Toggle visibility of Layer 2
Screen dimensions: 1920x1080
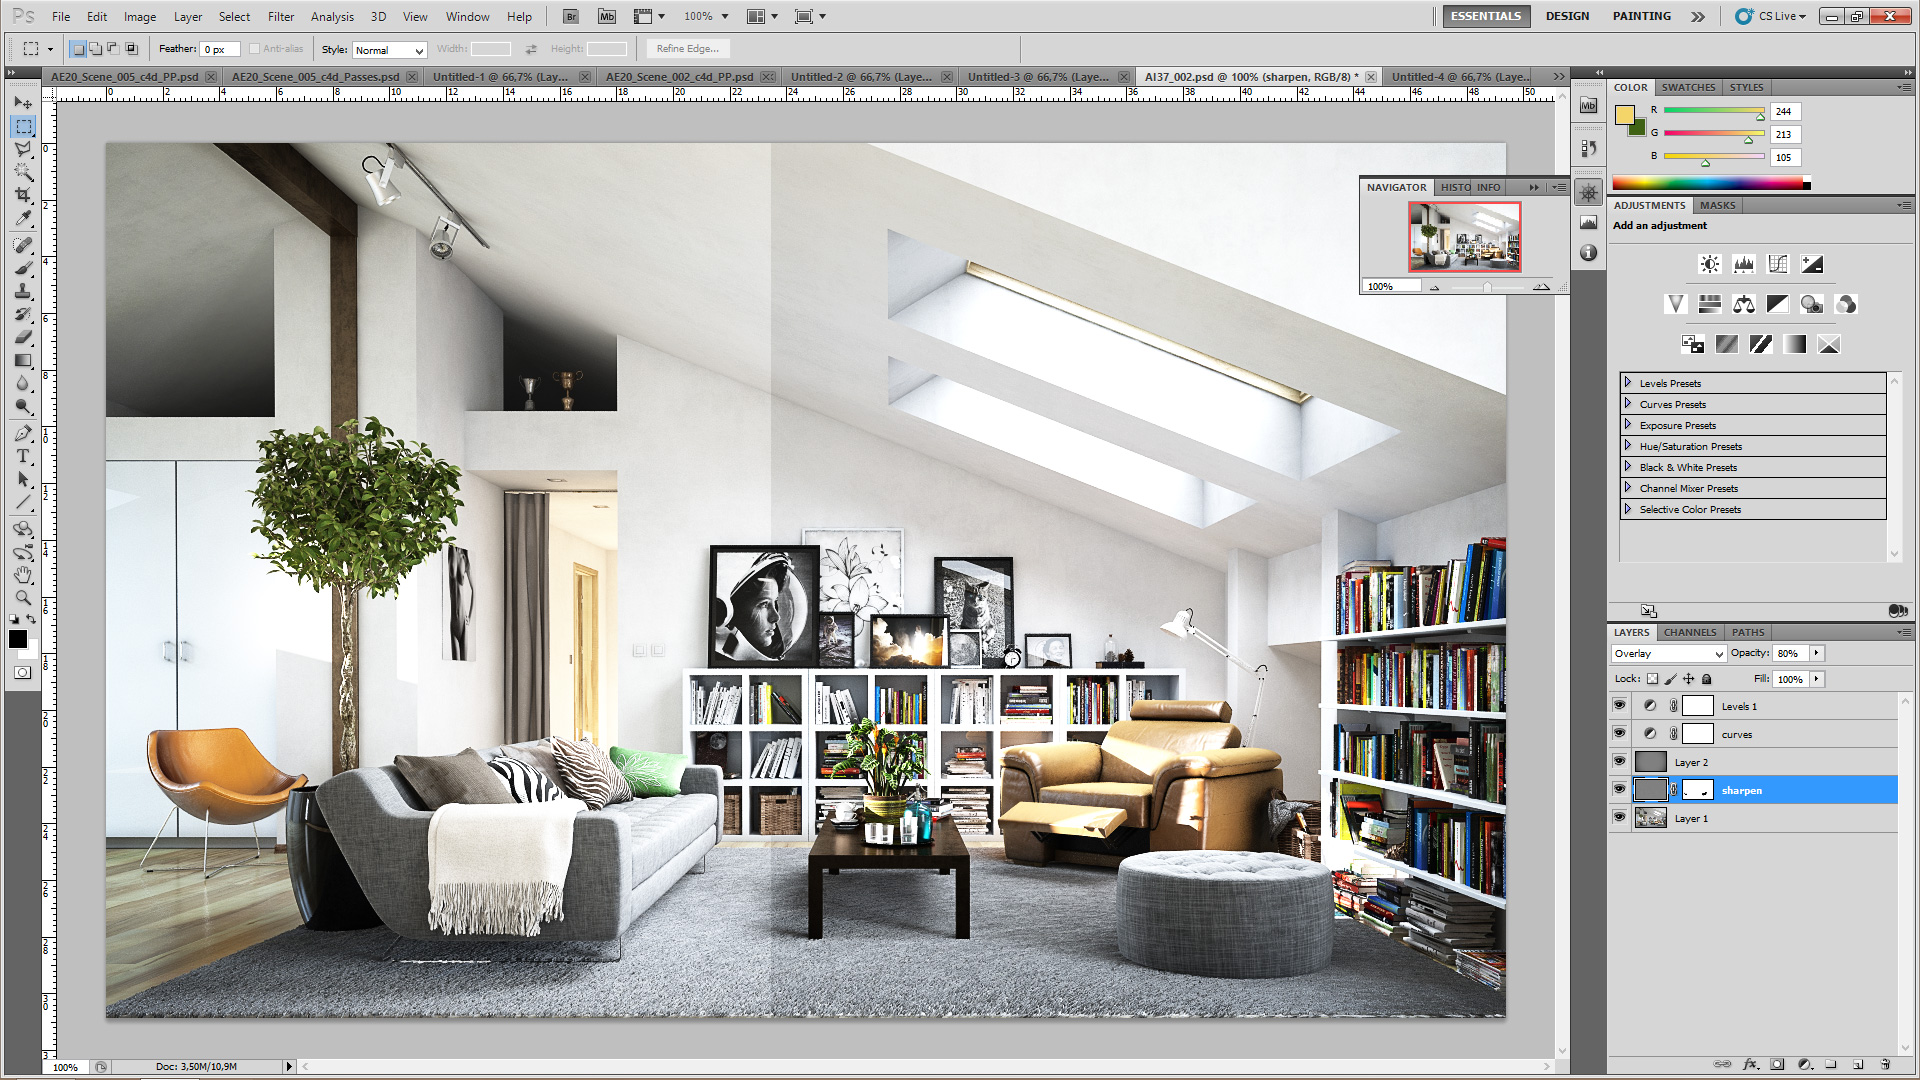[x=1619, y=761]
